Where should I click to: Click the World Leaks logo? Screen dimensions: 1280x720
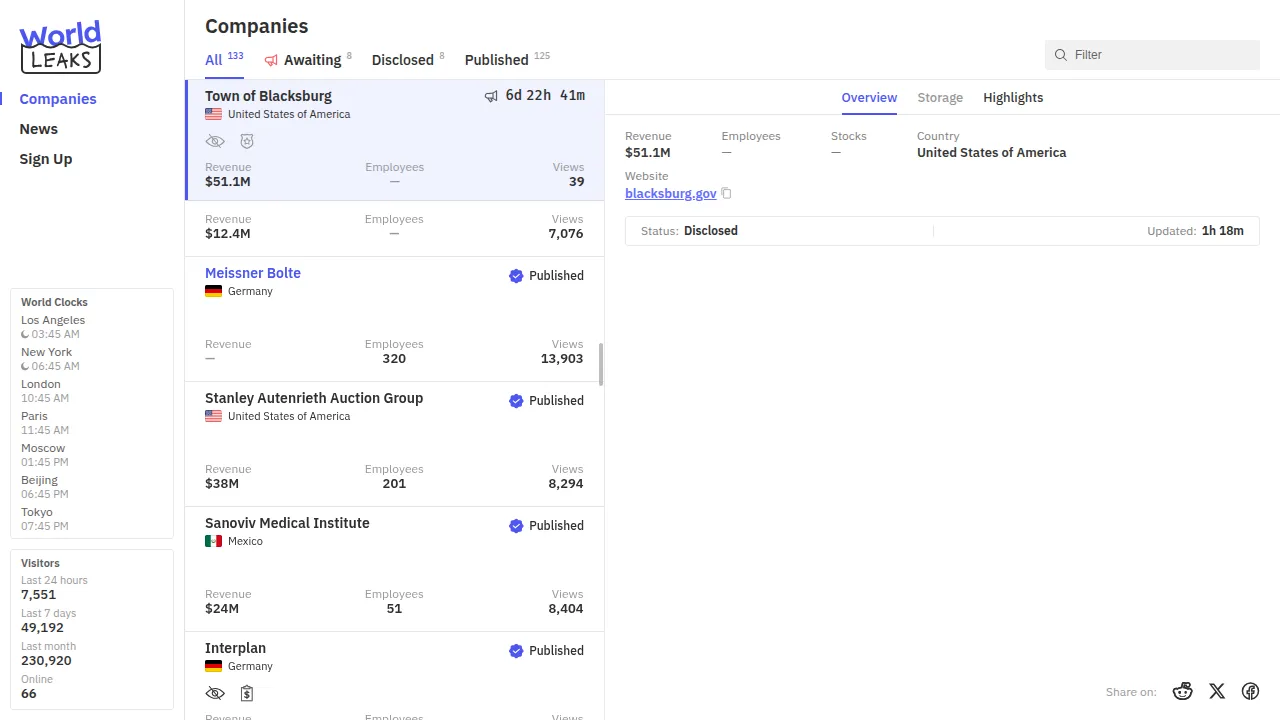coord(60,47)
